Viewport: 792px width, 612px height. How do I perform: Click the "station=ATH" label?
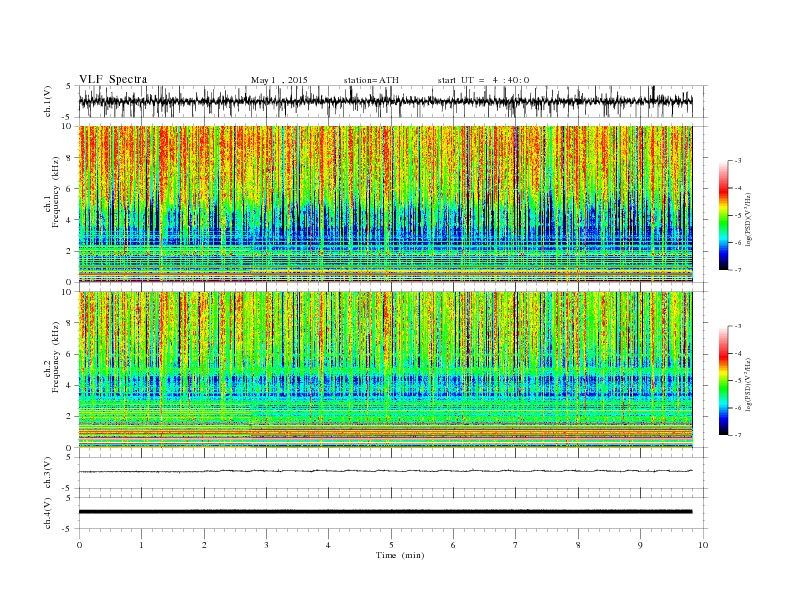pyautogui.click(x=371, y=80)
